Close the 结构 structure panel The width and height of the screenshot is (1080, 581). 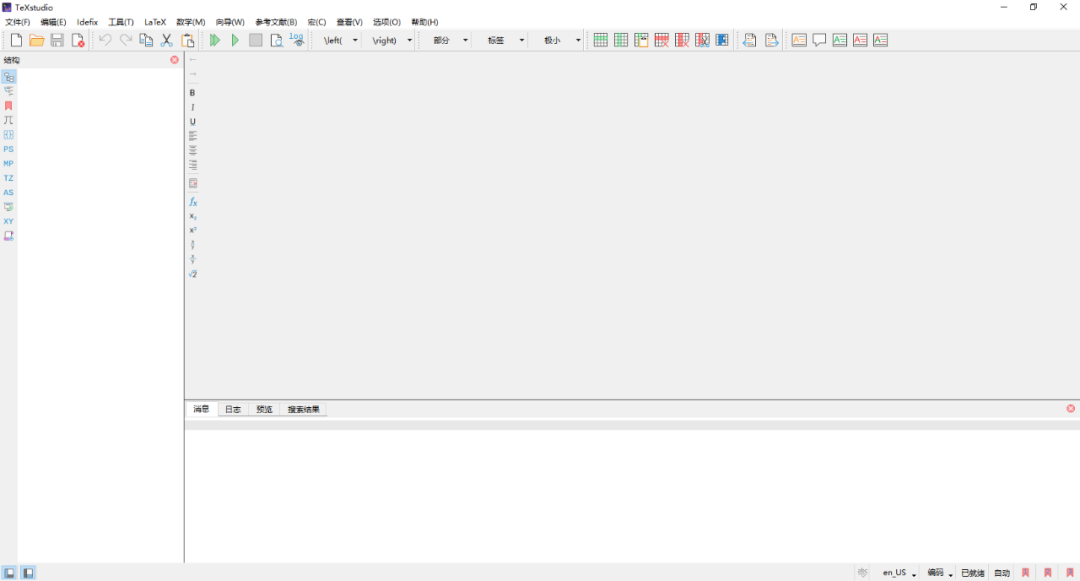(x=174, y=60)
